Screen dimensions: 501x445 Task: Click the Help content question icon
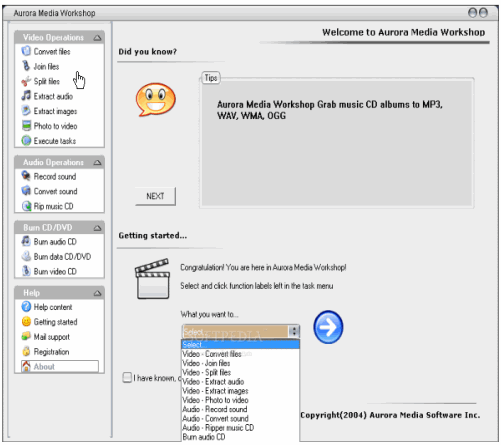click(26, 307)
